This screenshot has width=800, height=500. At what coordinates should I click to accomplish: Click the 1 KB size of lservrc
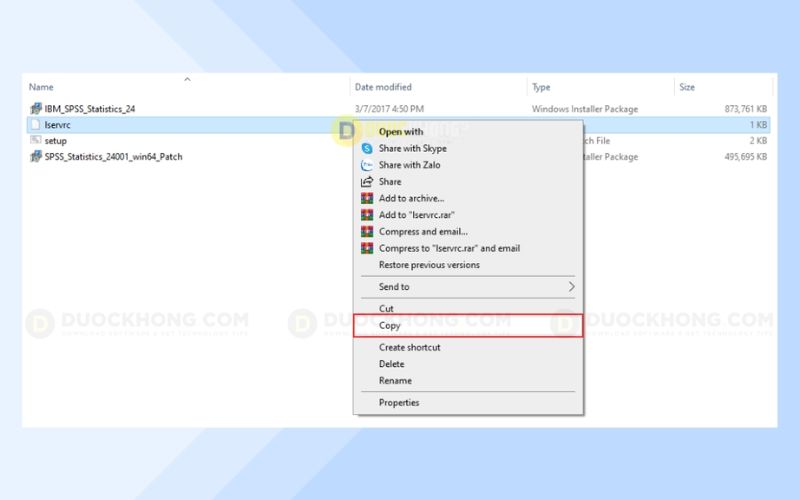tap(758, 124)
